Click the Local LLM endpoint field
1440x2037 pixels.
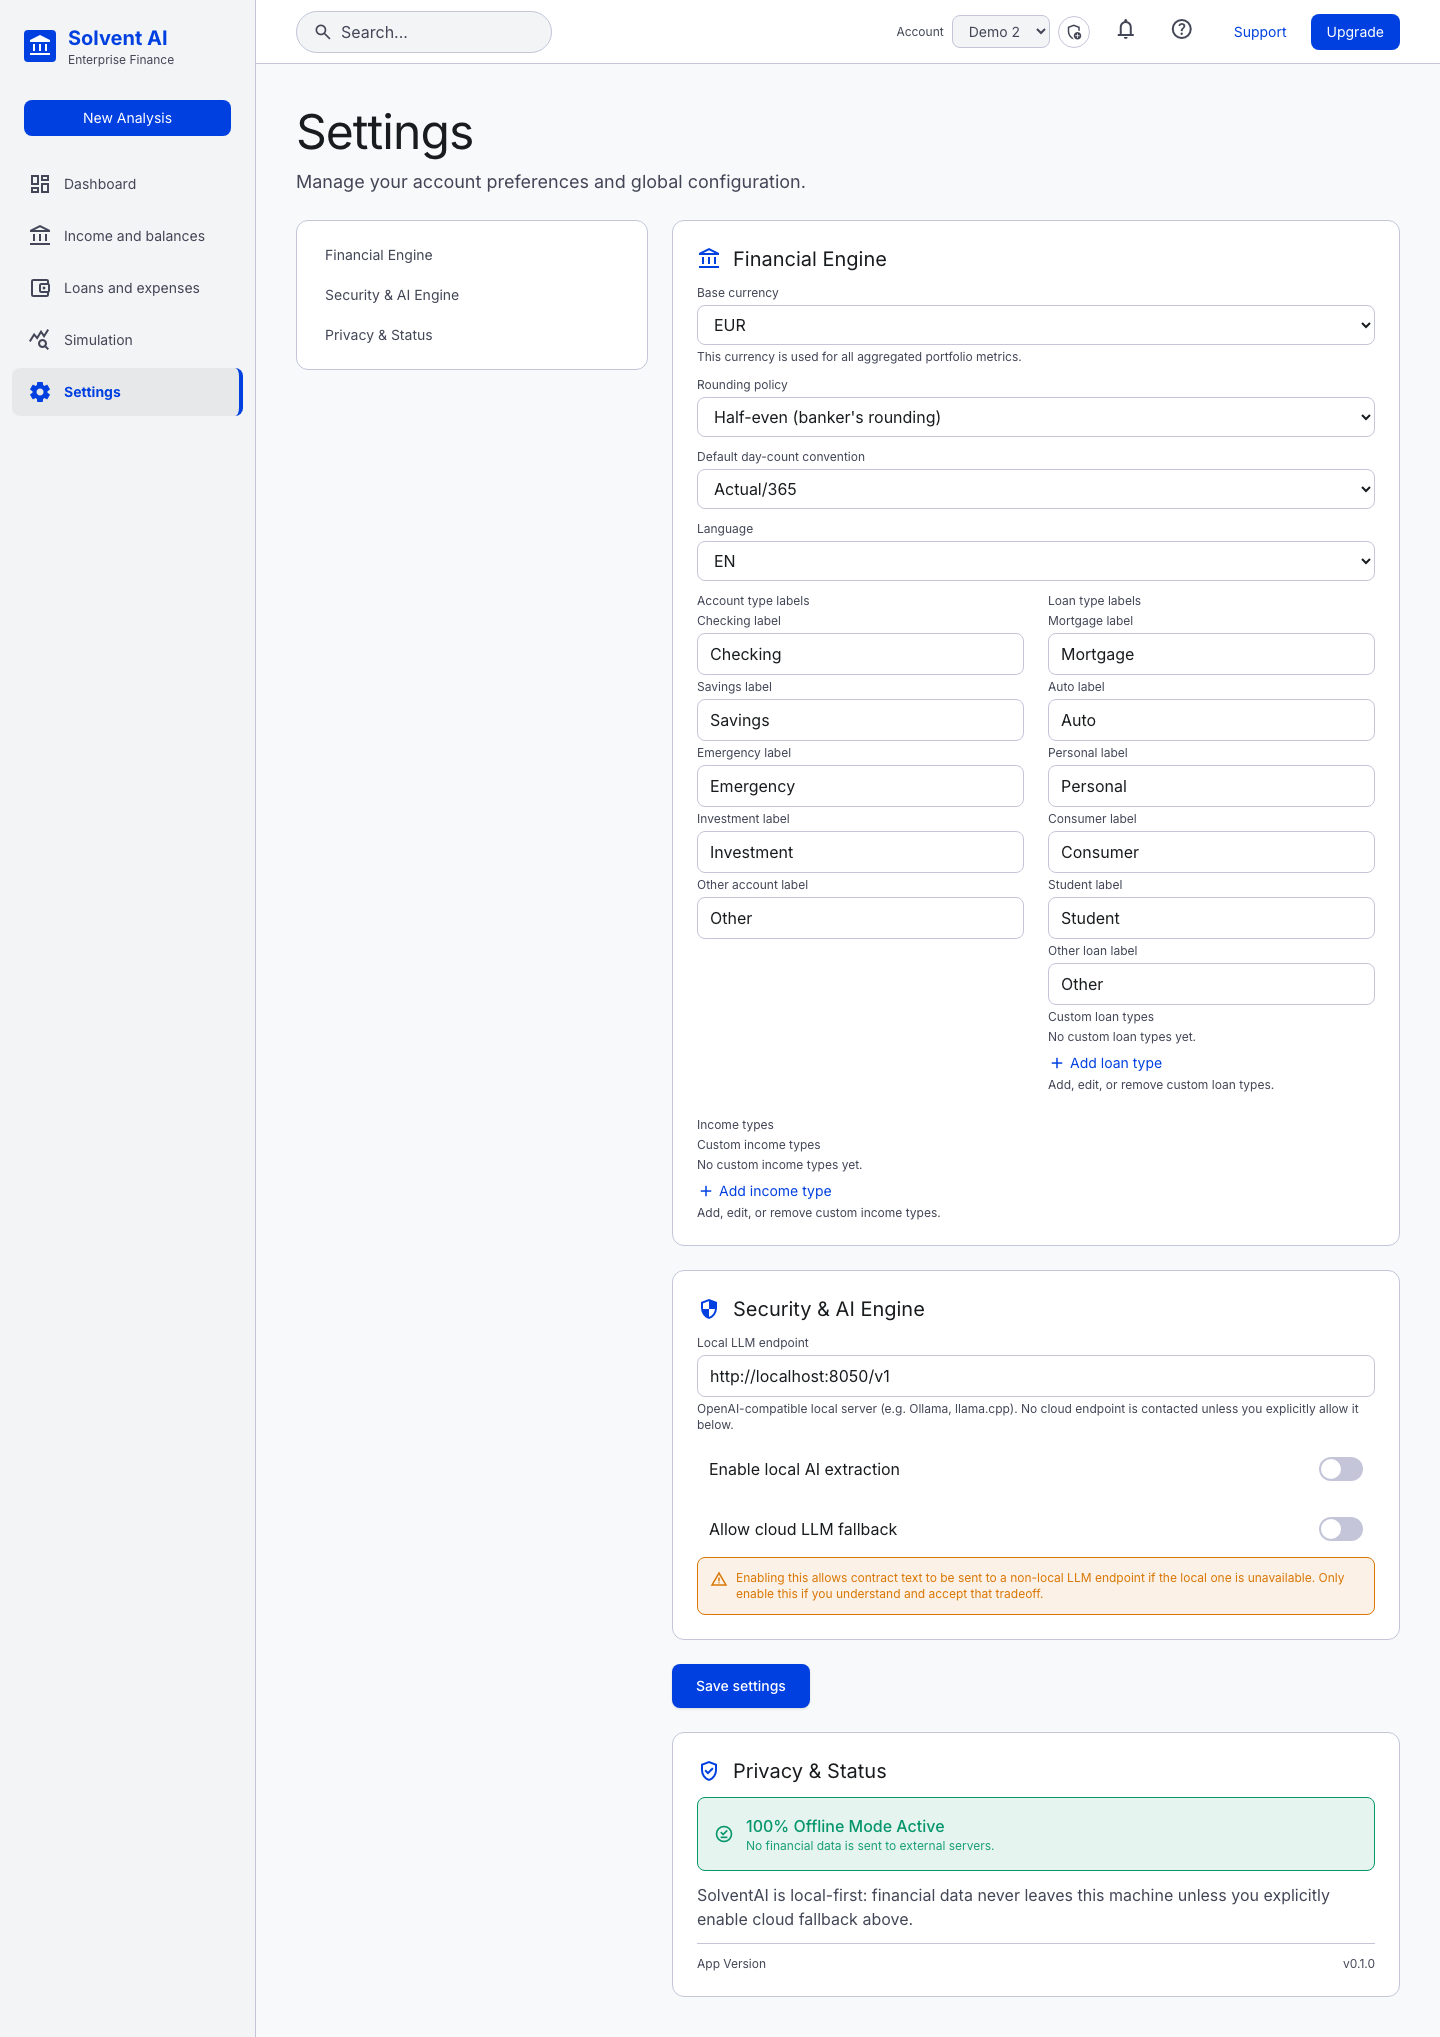(x=1036, y=1376)
